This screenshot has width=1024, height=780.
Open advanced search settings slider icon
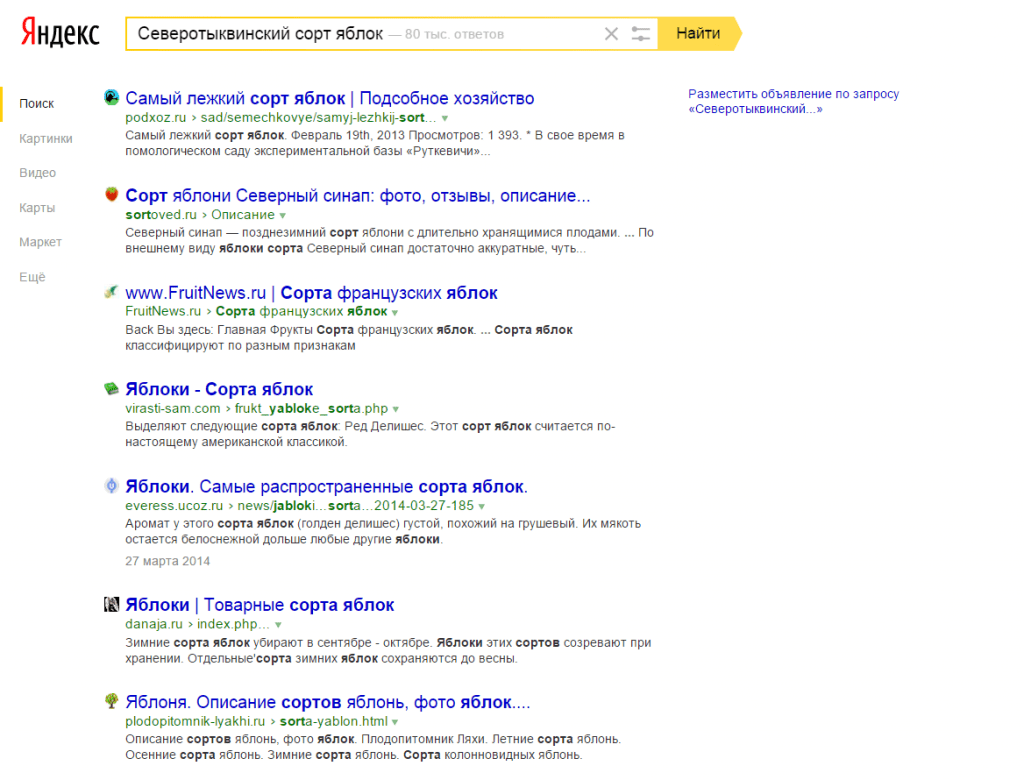[x=641, y=34]
